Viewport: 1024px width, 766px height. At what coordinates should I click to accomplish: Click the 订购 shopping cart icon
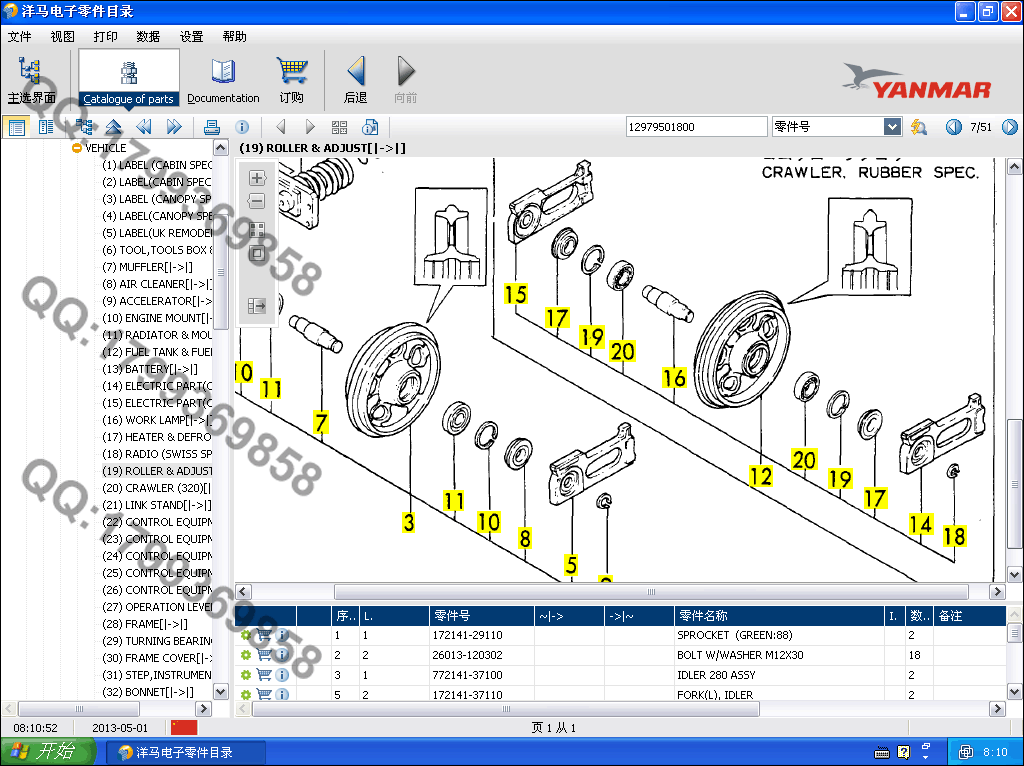(x=292, y=79)
